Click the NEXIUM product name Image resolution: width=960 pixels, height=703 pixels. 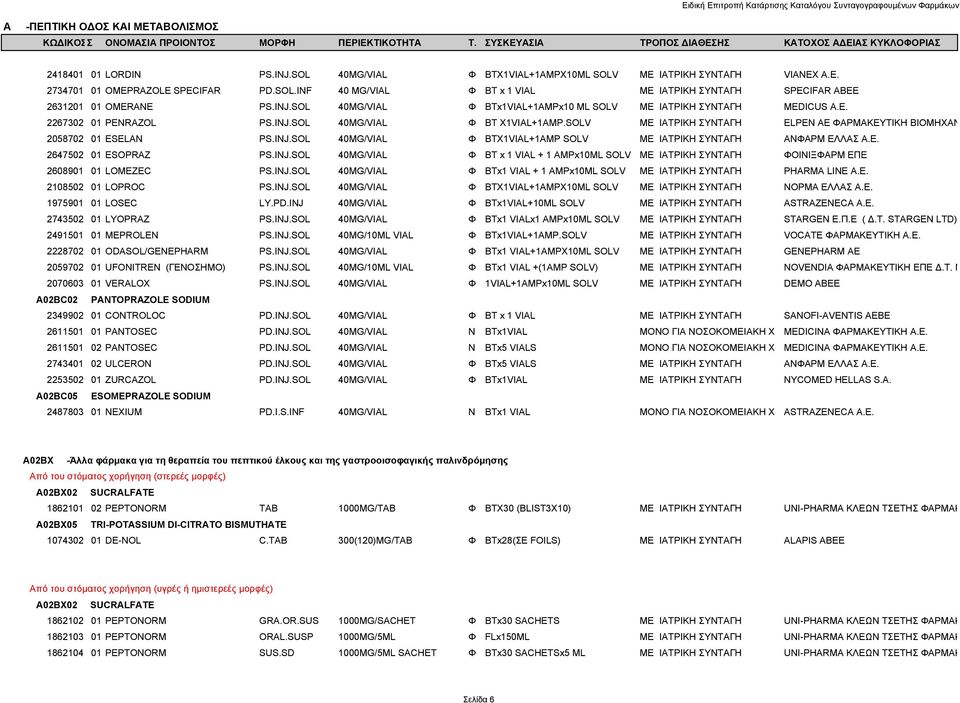[124, 412]
